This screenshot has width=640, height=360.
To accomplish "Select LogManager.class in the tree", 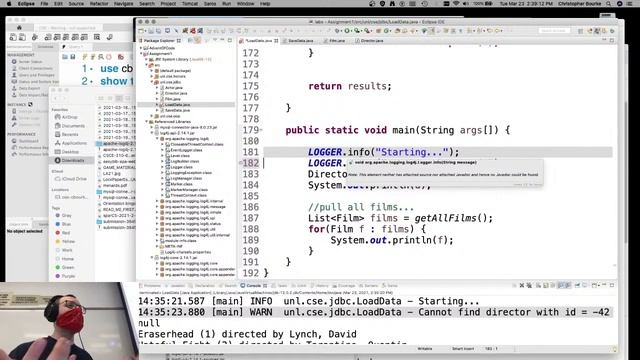I will click(186, 178).
